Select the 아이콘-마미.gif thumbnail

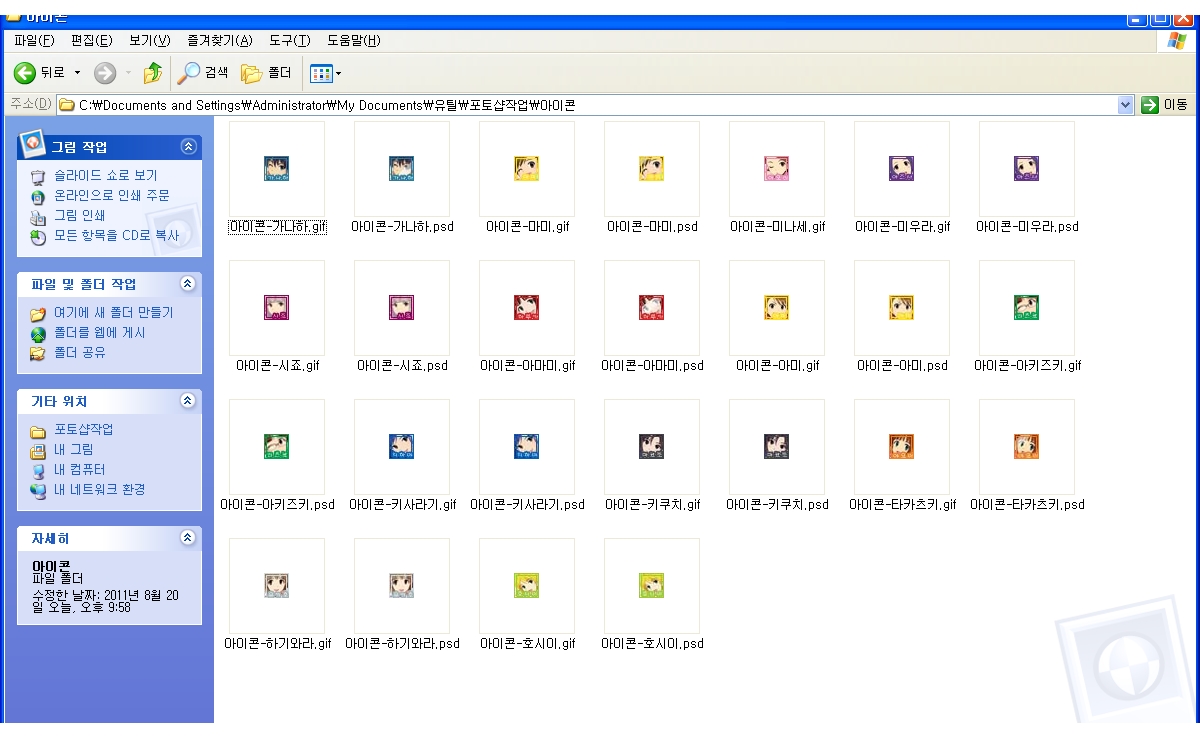(x=527, y=169)
